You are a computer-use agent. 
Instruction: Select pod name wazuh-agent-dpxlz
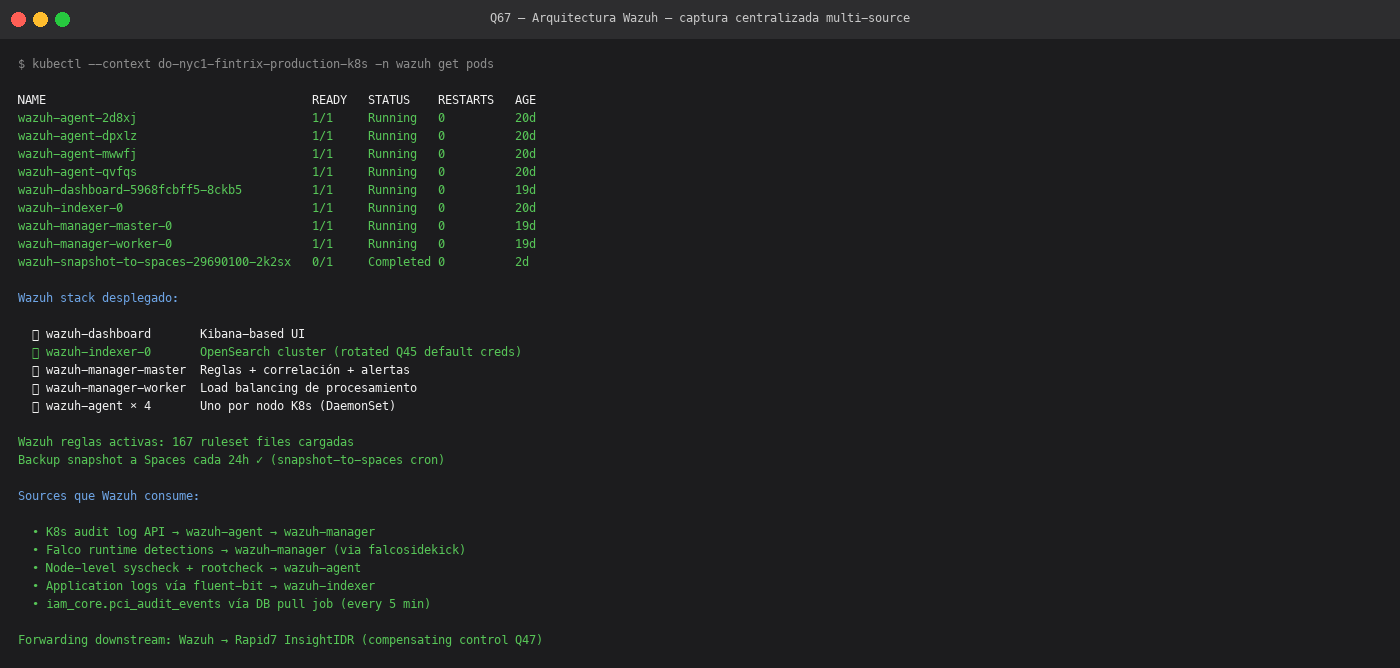click(x=77, y=136)
